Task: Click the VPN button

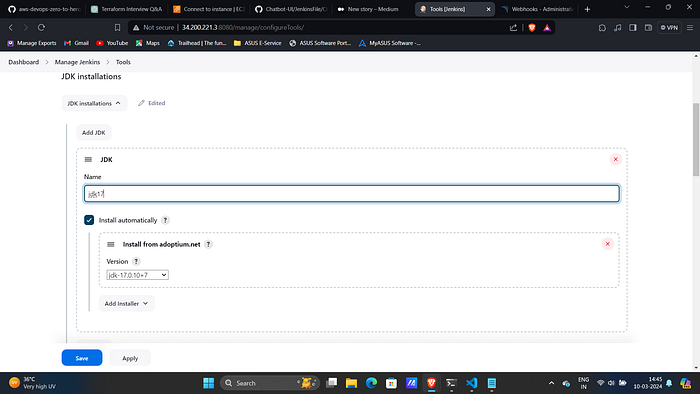Action: click(x=669, y=28)
